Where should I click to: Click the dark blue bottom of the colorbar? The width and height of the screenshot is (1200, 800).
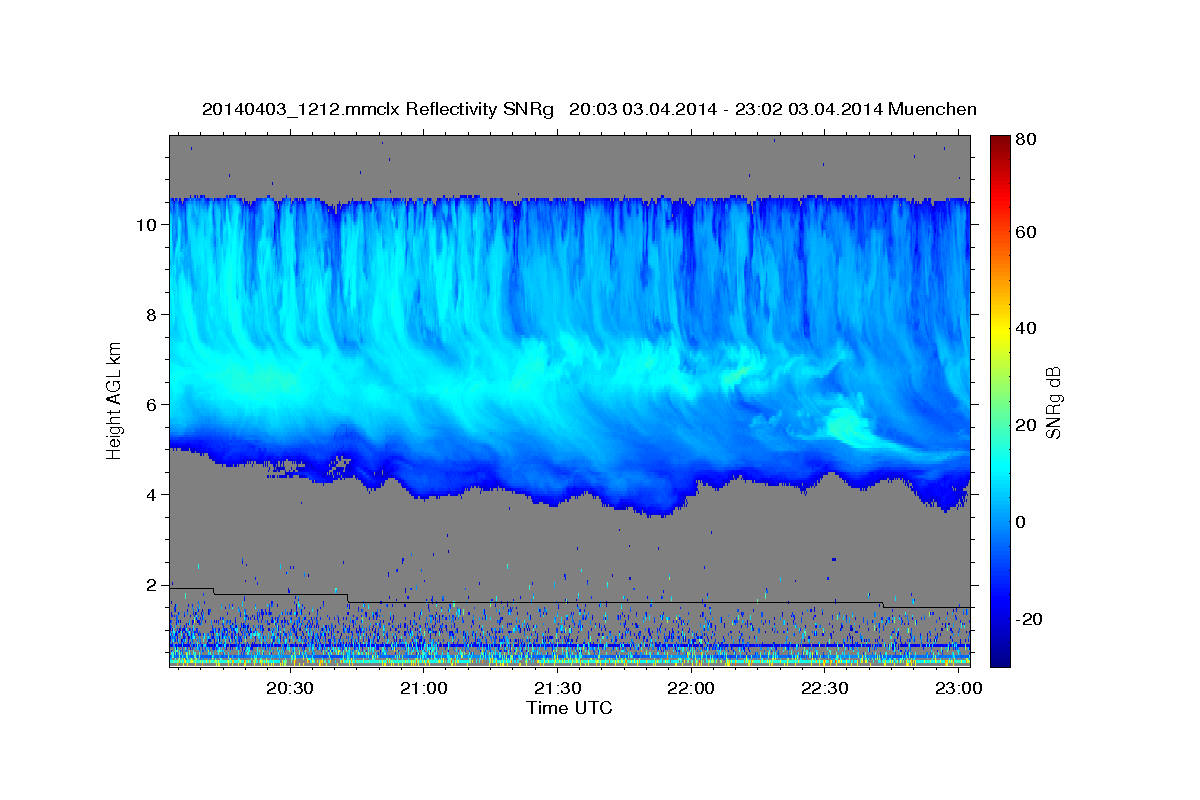(x=1000, y=655)
